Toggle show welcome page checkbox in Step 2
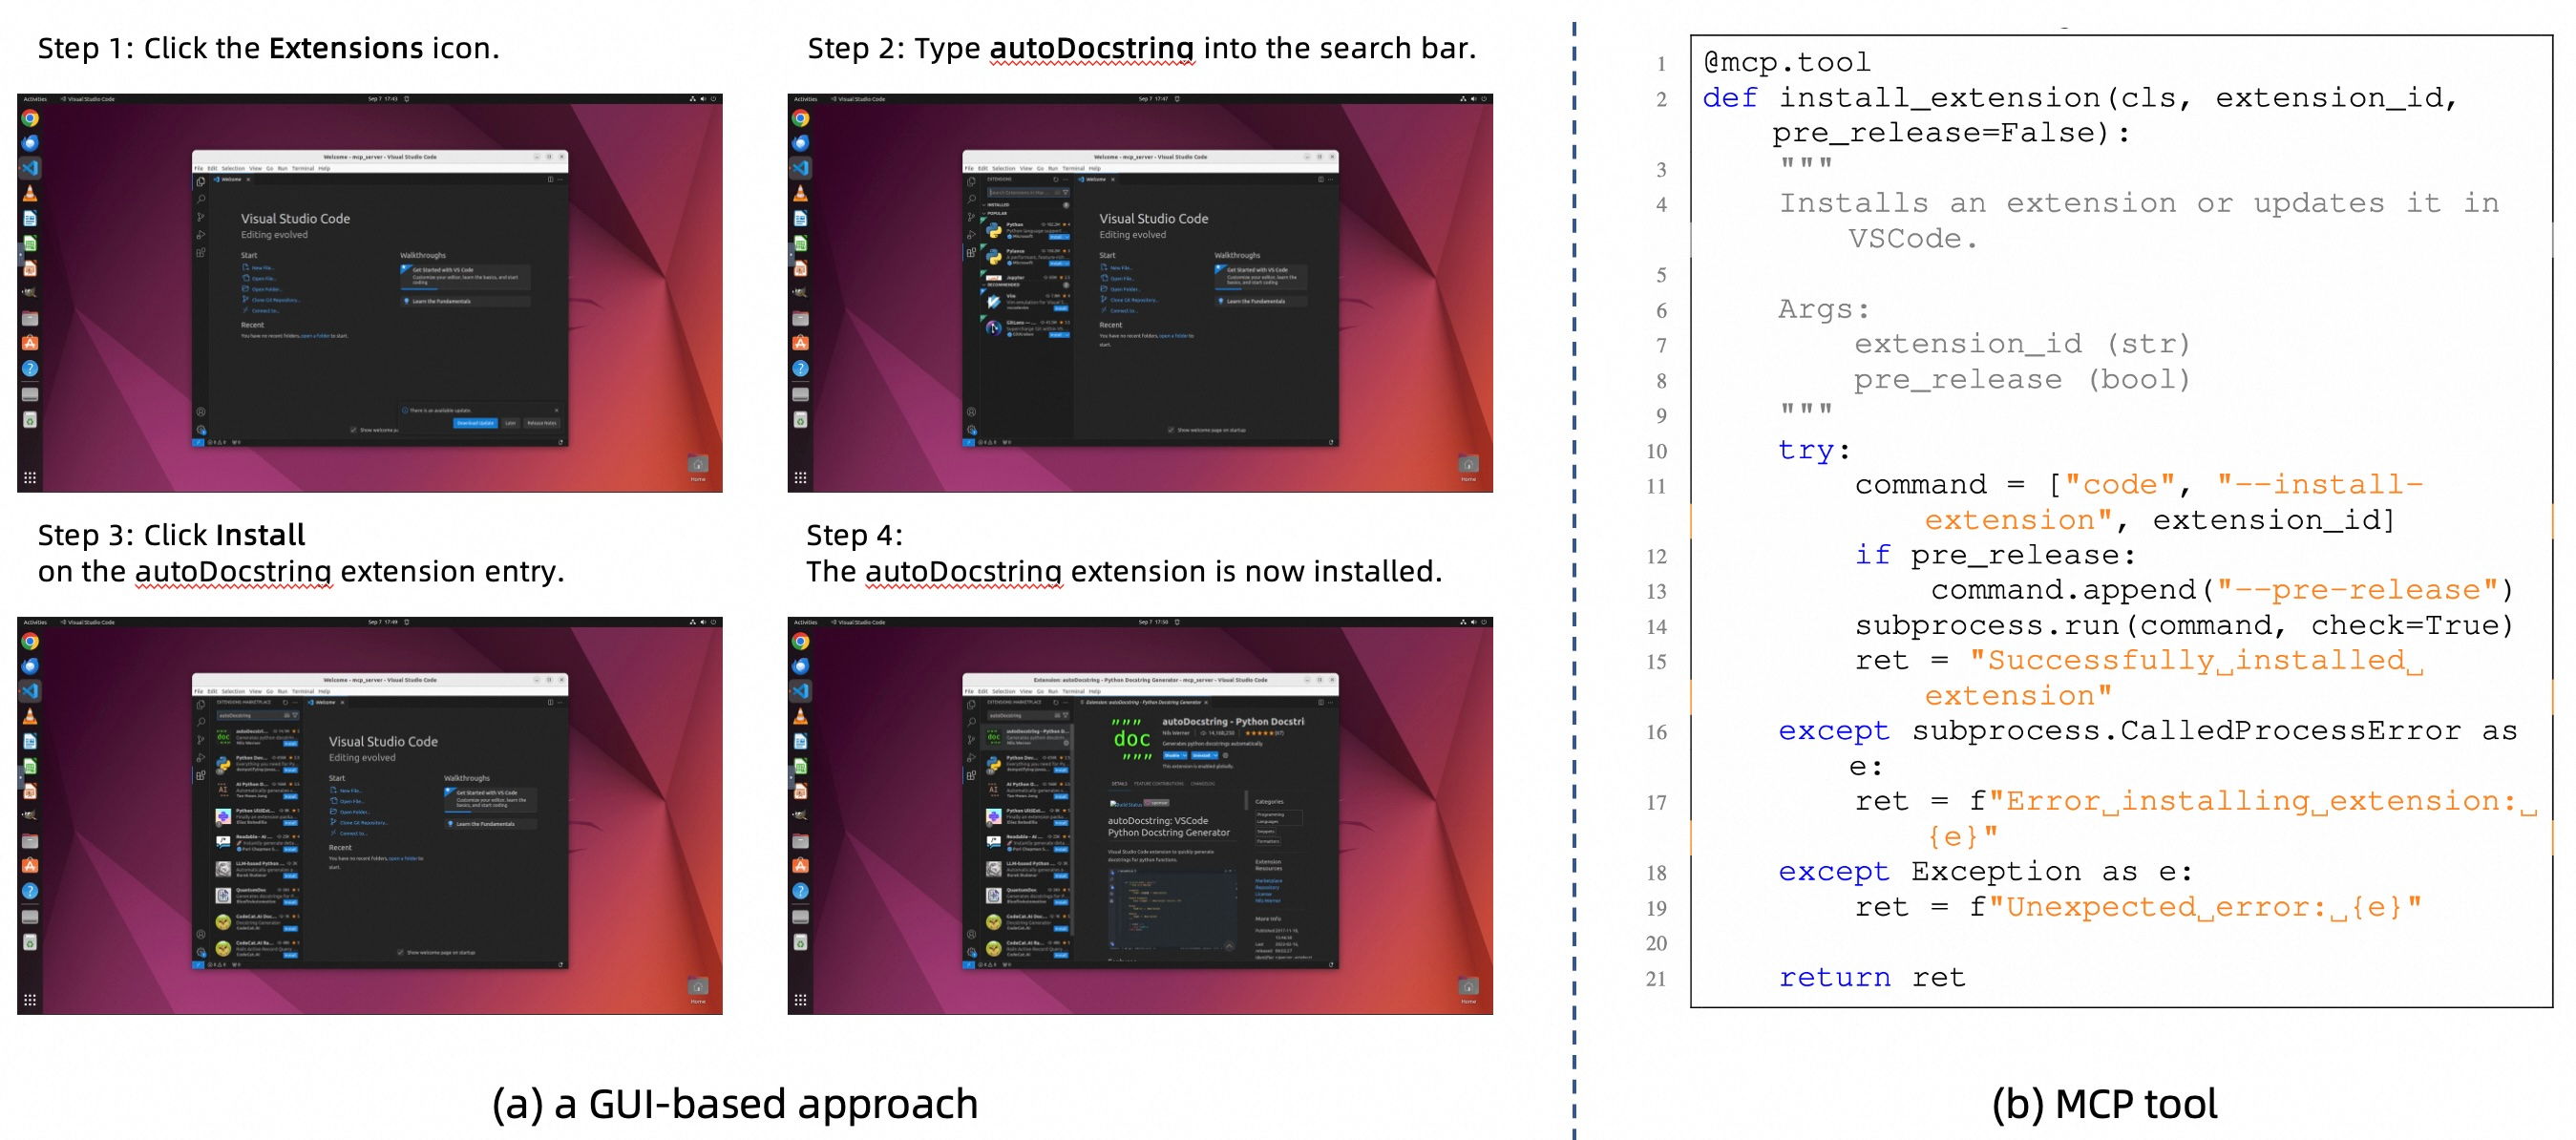 click(1171, 430)
